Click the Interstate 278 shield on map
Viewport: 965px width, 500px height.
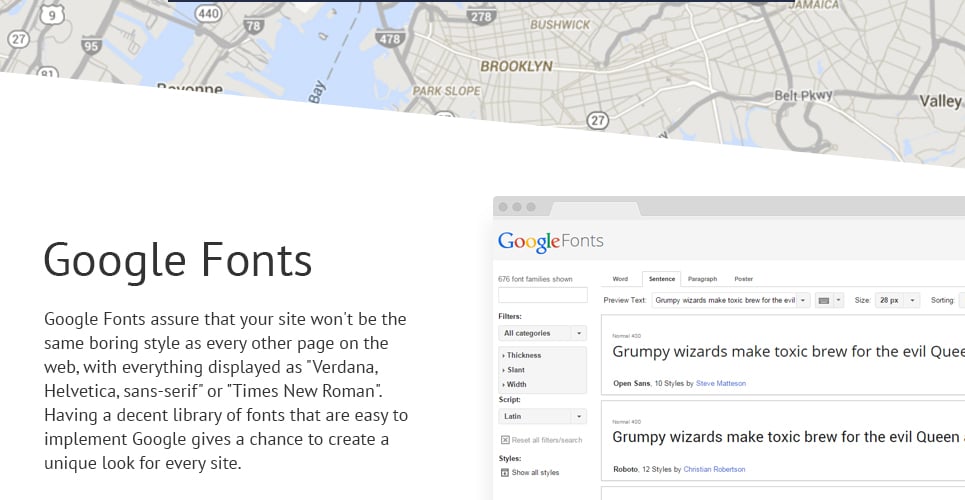click(x=481, y=16)
